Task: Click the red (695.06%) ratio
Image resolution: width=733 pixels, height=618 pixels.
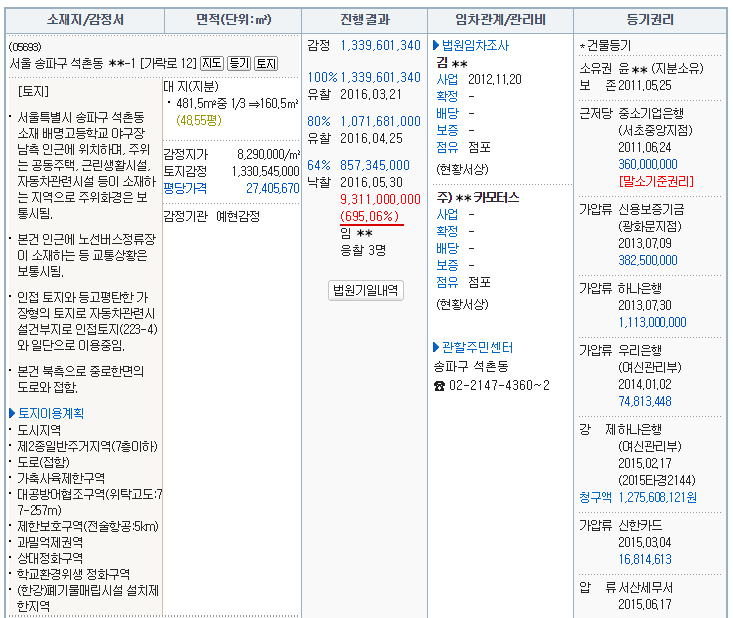Action: tap(370, 216)
